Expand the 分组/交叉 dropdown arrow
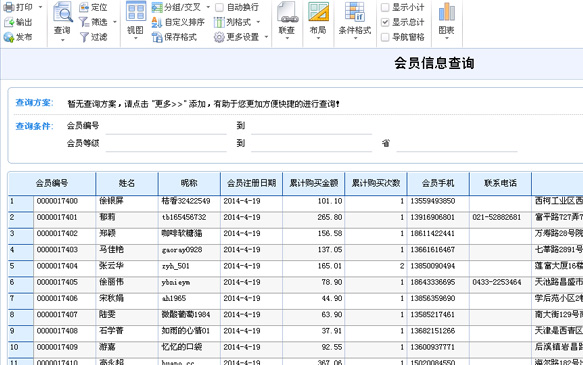The height and width of the screenshot is (365, 583). point(208,7)
